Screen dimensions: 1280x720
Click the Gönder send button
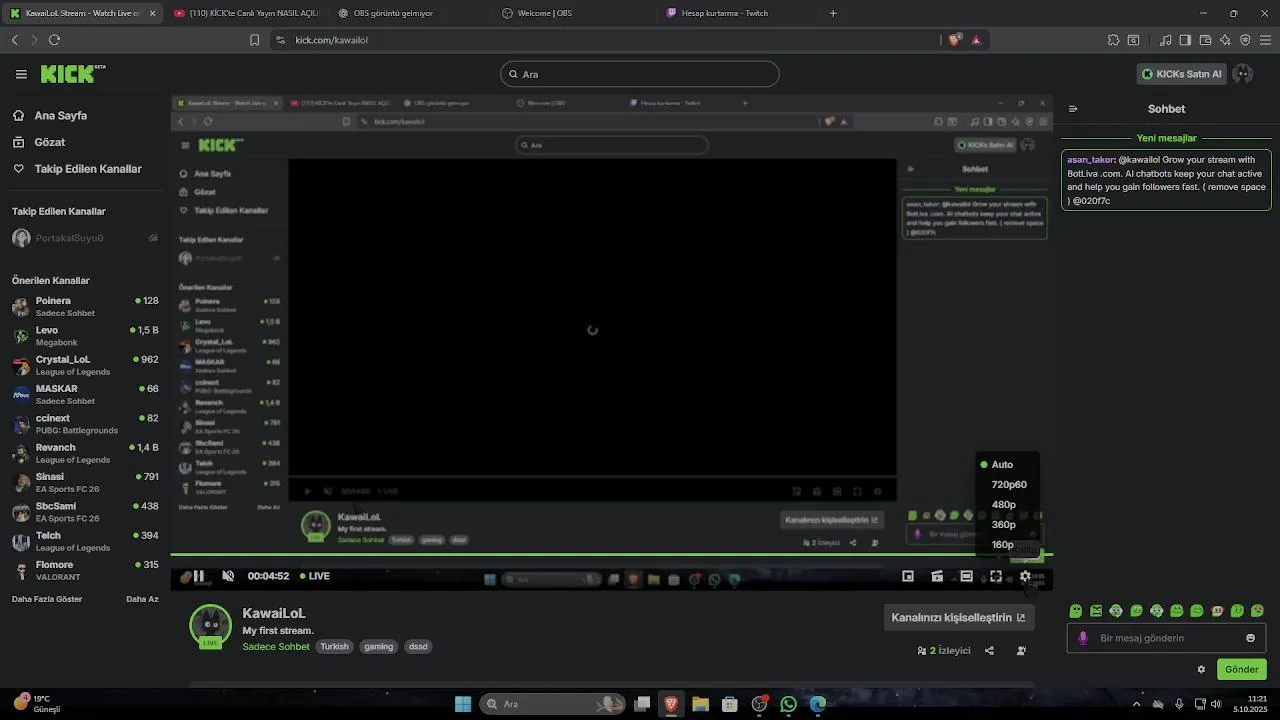[1242, 669]
